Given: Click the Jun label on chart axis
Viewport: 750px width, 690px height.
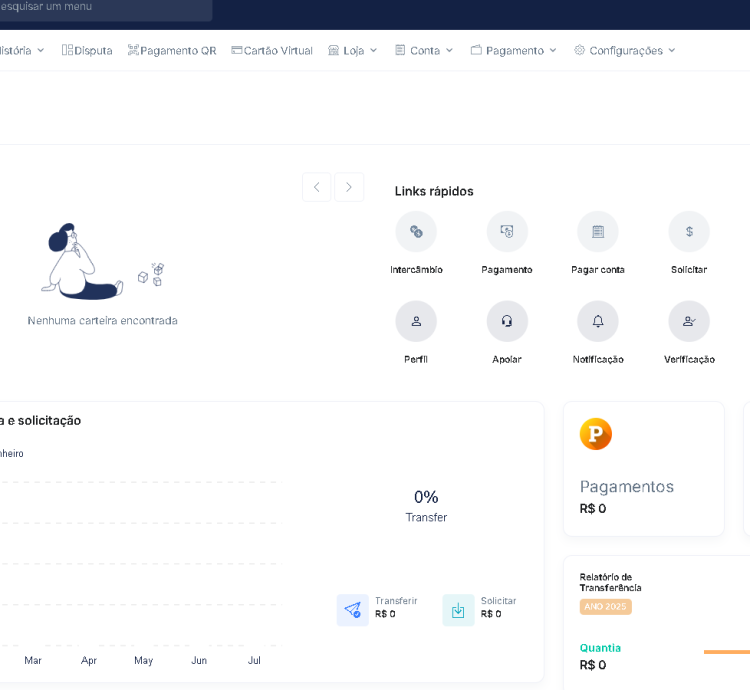Looking at the screenshot, I should tap(199, 660).
